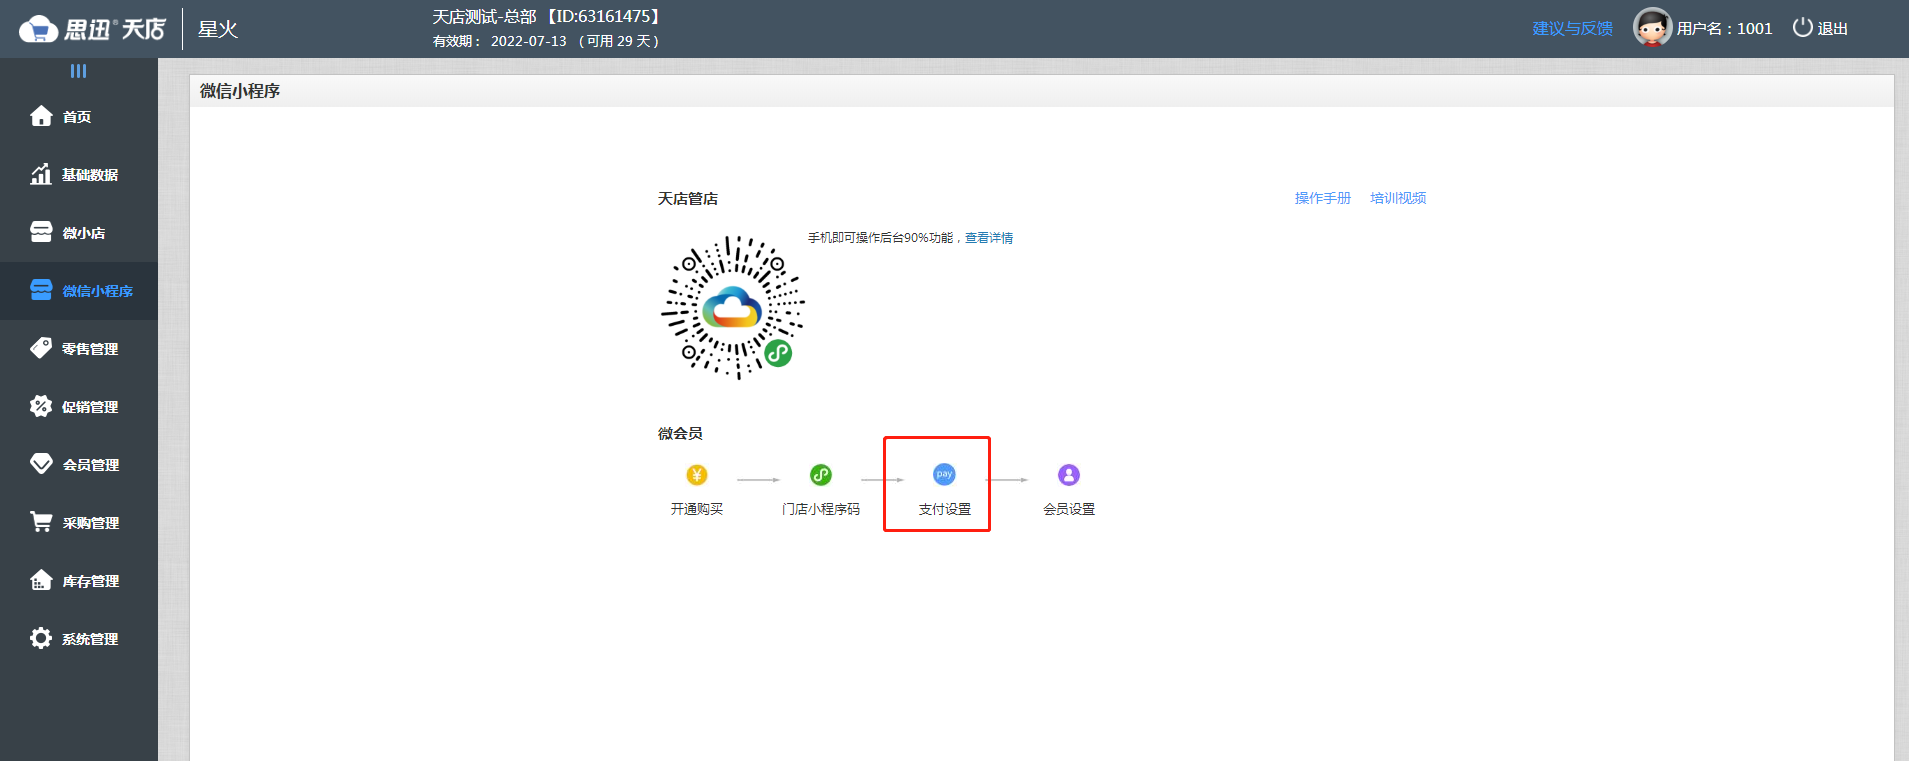This screenshot has height=761, width=1909.
Task: Click the 会员管理 diamond icon
Action: (41, 464)
